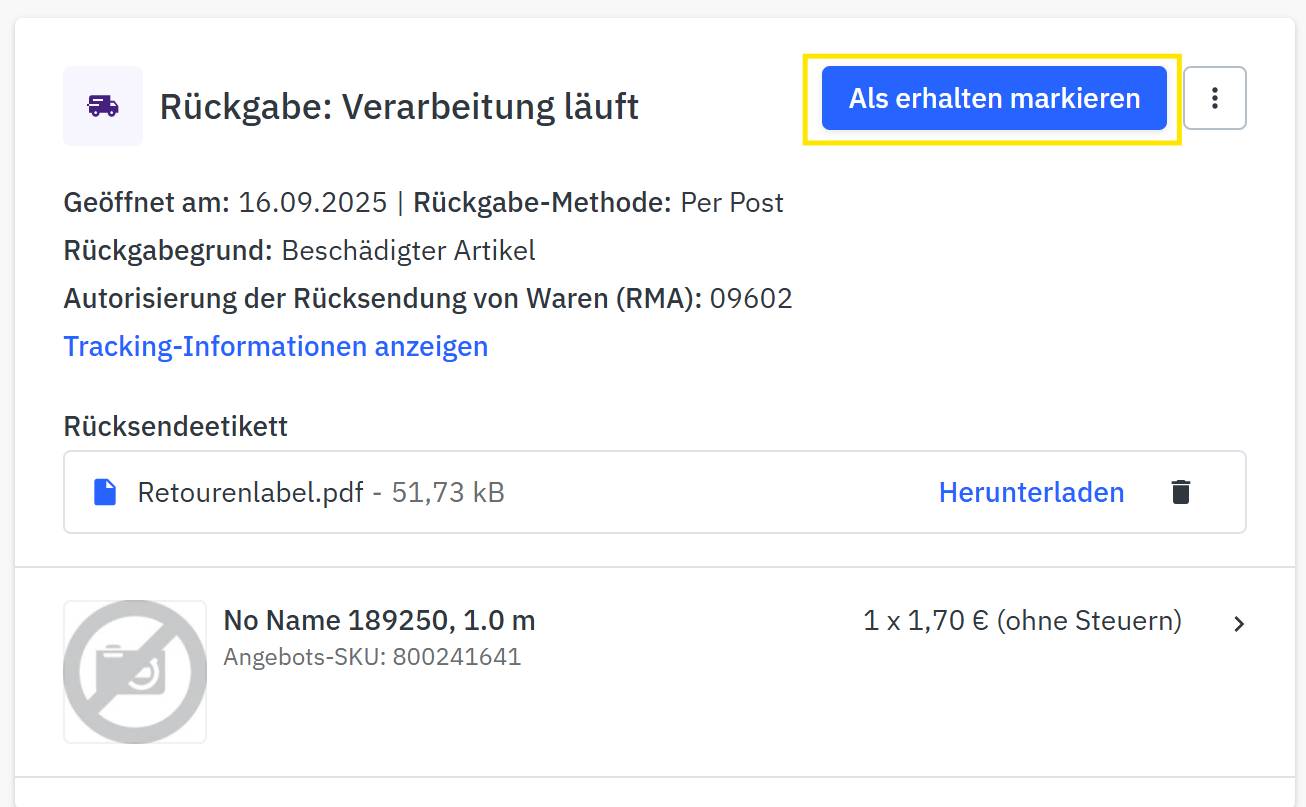Click the 'Retourenlabel.pdf' file name

[x=250, y=492]
